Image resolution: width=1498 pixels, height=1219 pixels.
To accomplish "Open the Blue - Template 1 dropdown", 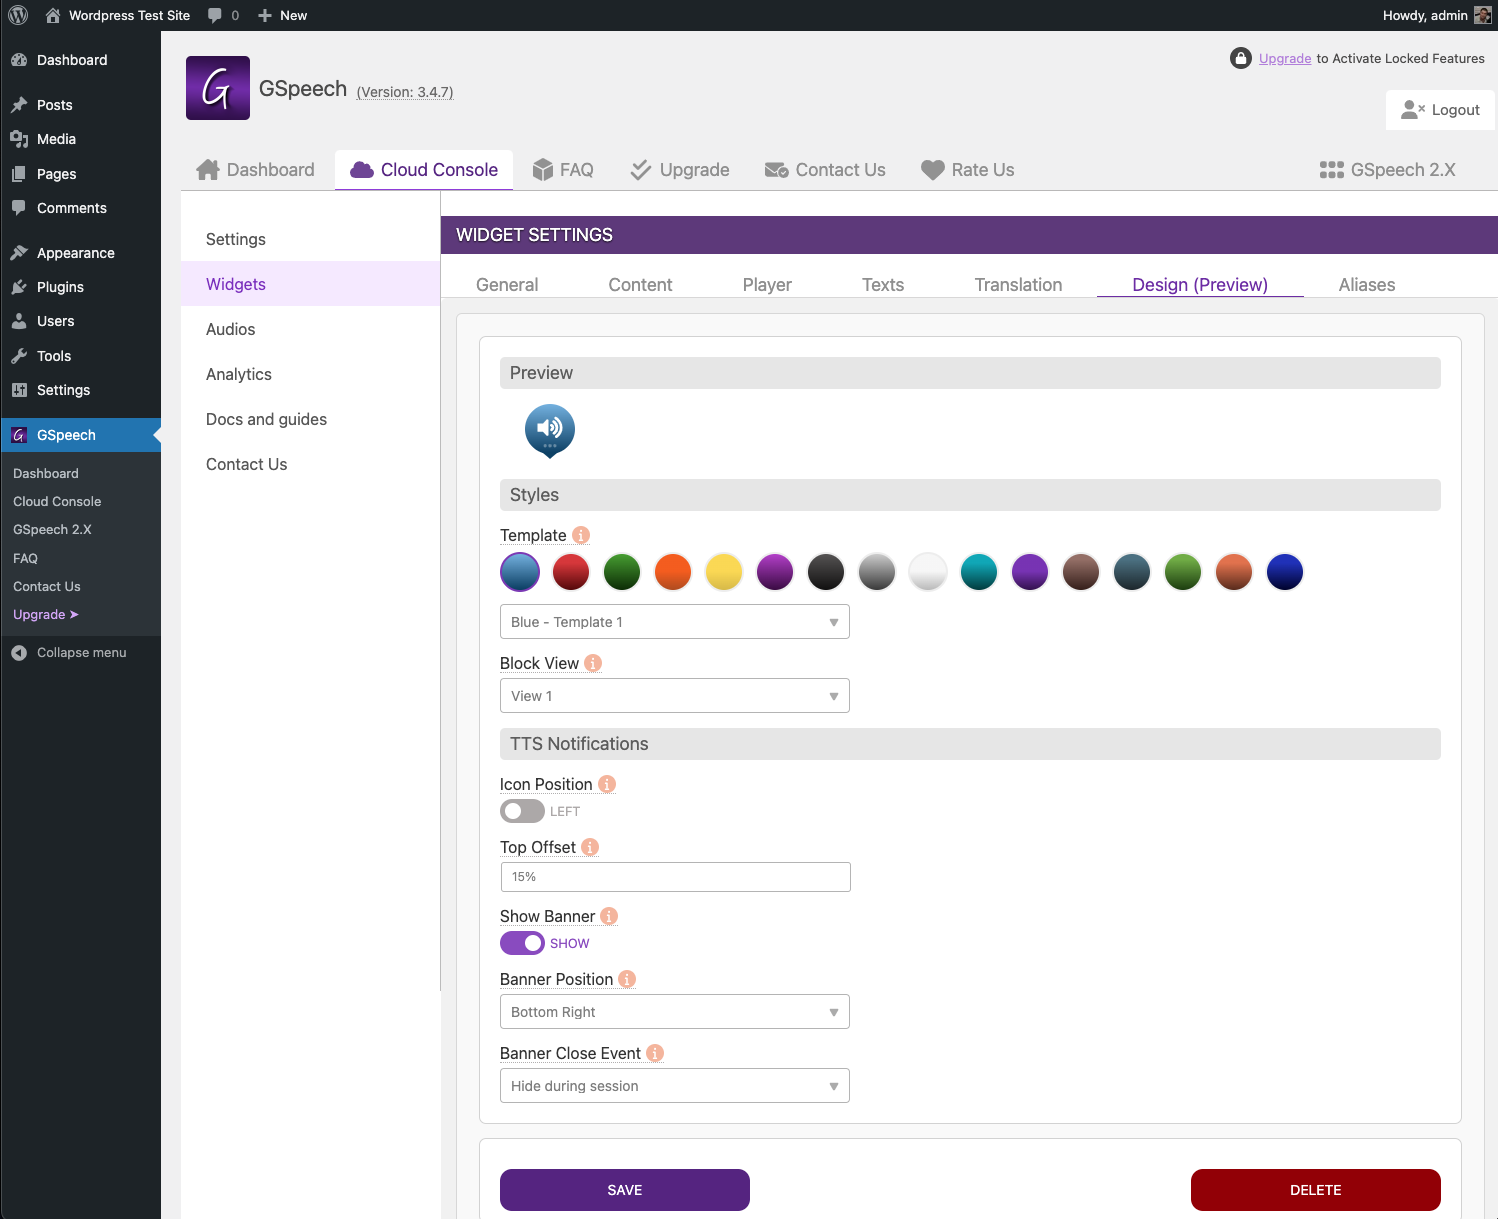I will pyautogui.click(x=675, y=622).
